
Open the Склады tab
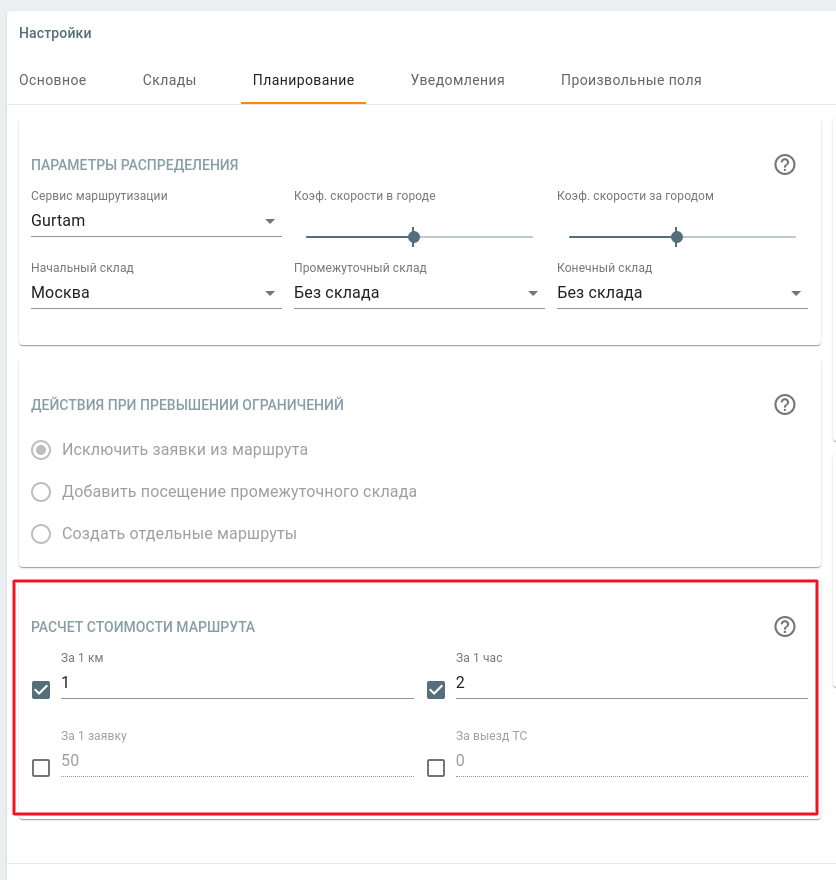pos(169,80)
